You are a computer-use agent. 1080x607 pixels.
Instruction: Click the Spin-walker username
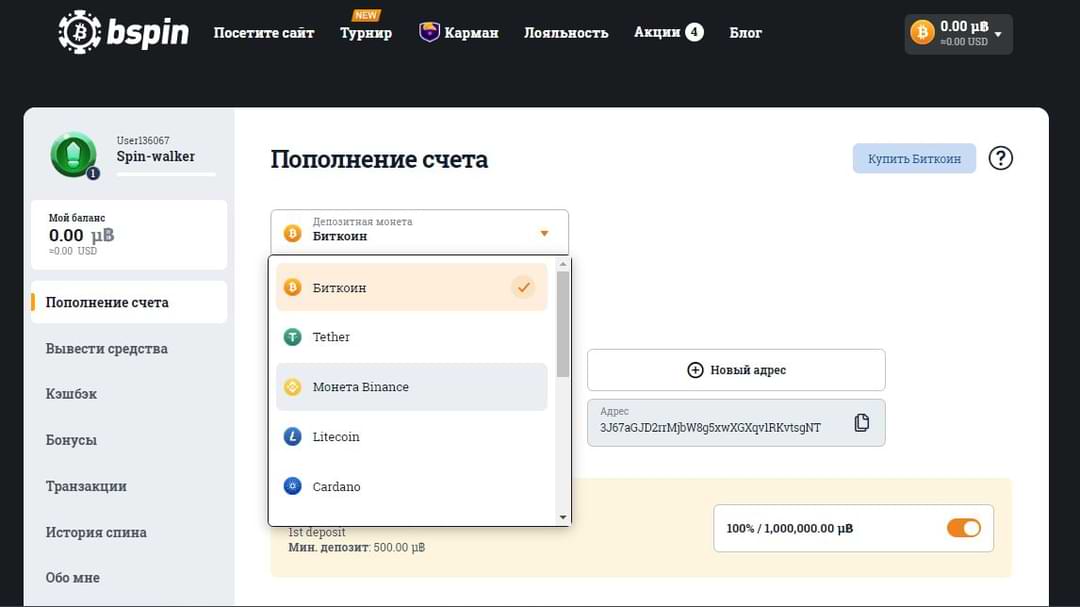pos(156,156)
